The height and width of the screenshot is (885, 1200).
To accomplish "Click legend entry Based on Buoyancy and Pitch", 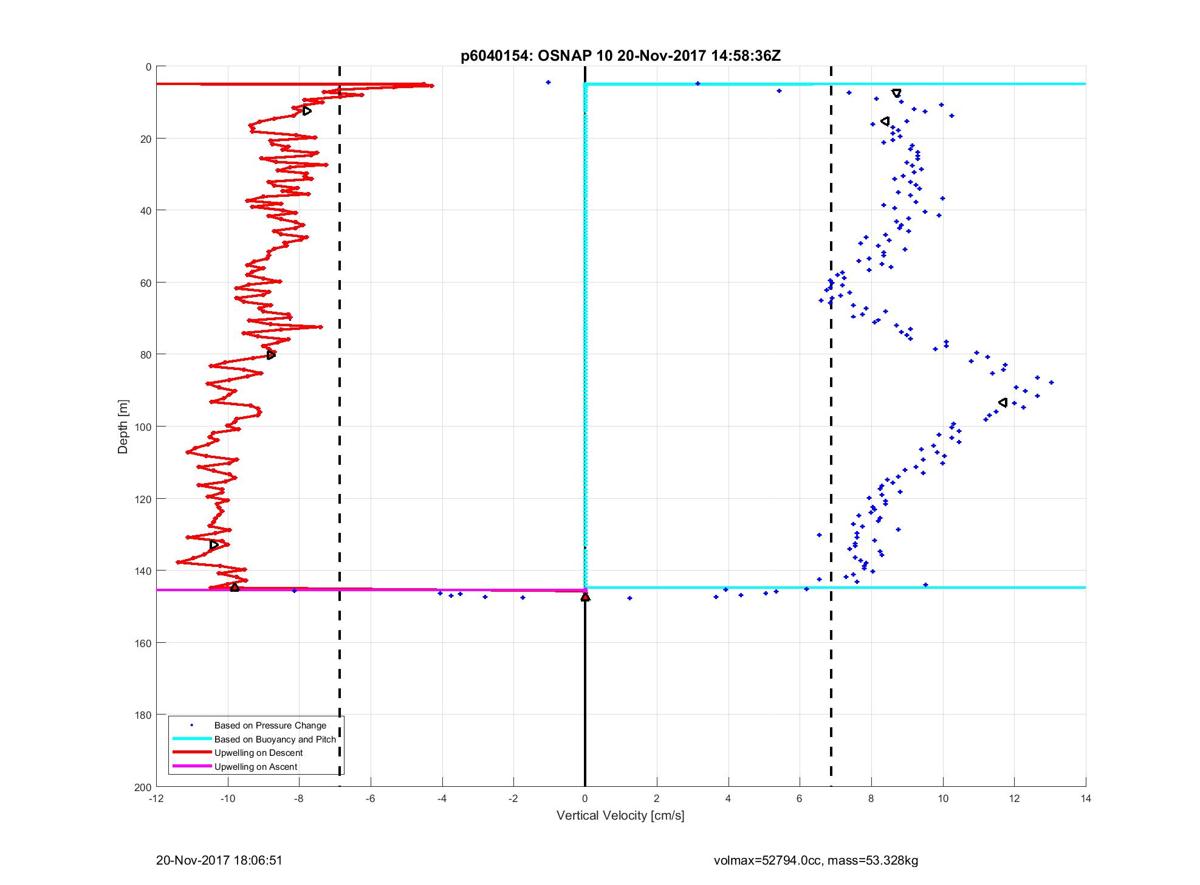I will (275, 739).
